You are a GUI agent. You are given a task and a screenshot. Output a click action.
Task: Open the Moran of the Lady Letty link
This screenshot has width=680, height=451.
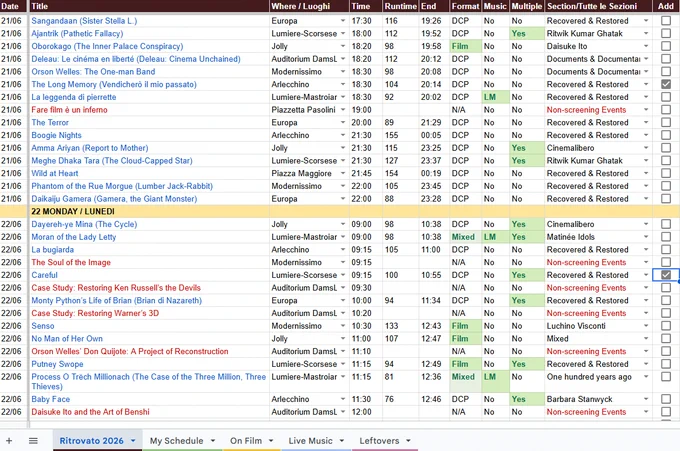(74, 237)
